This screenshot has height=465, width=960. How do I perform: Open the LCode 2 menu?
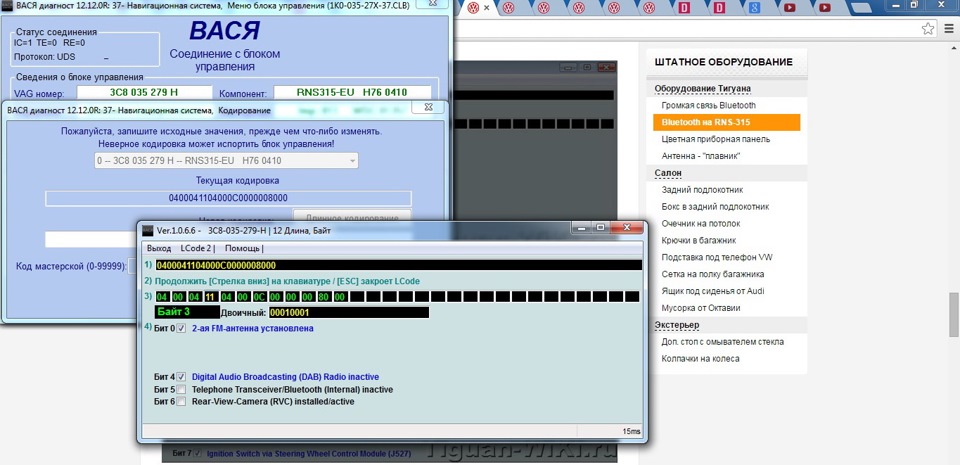tap(197, 248)
